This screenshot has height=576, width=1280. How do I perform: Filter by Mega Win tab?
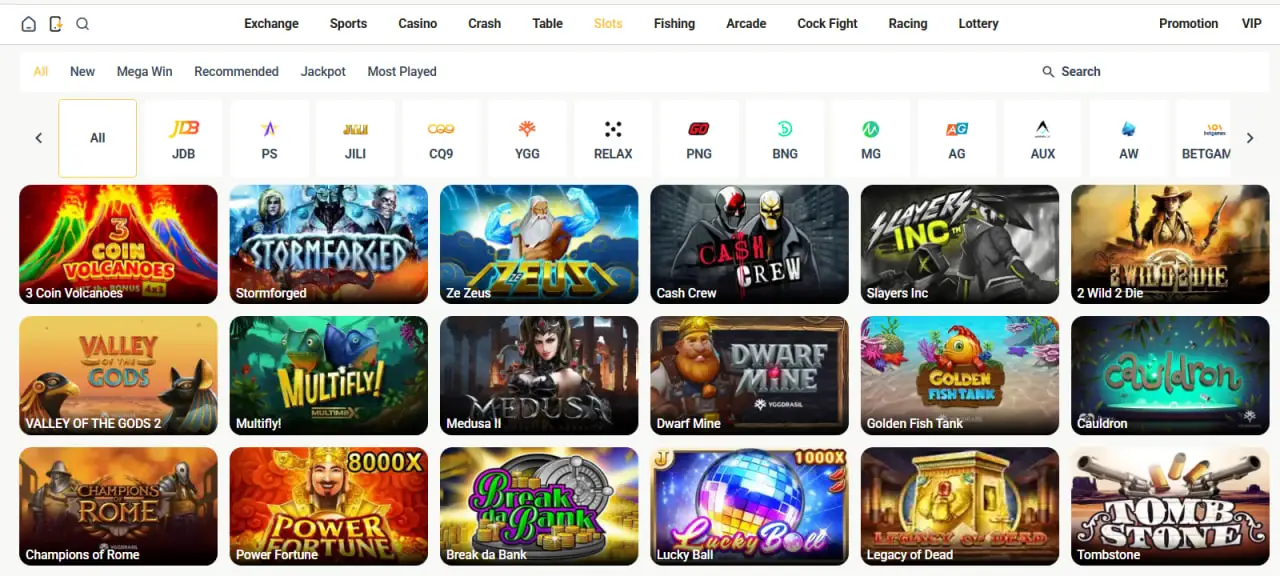point(144,71)
